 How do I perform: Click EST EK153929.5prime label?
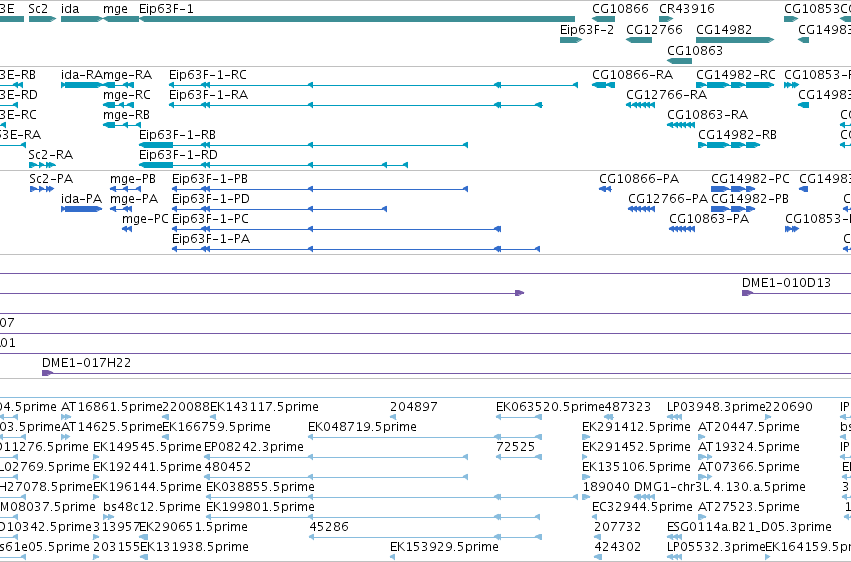coord(444,547)
